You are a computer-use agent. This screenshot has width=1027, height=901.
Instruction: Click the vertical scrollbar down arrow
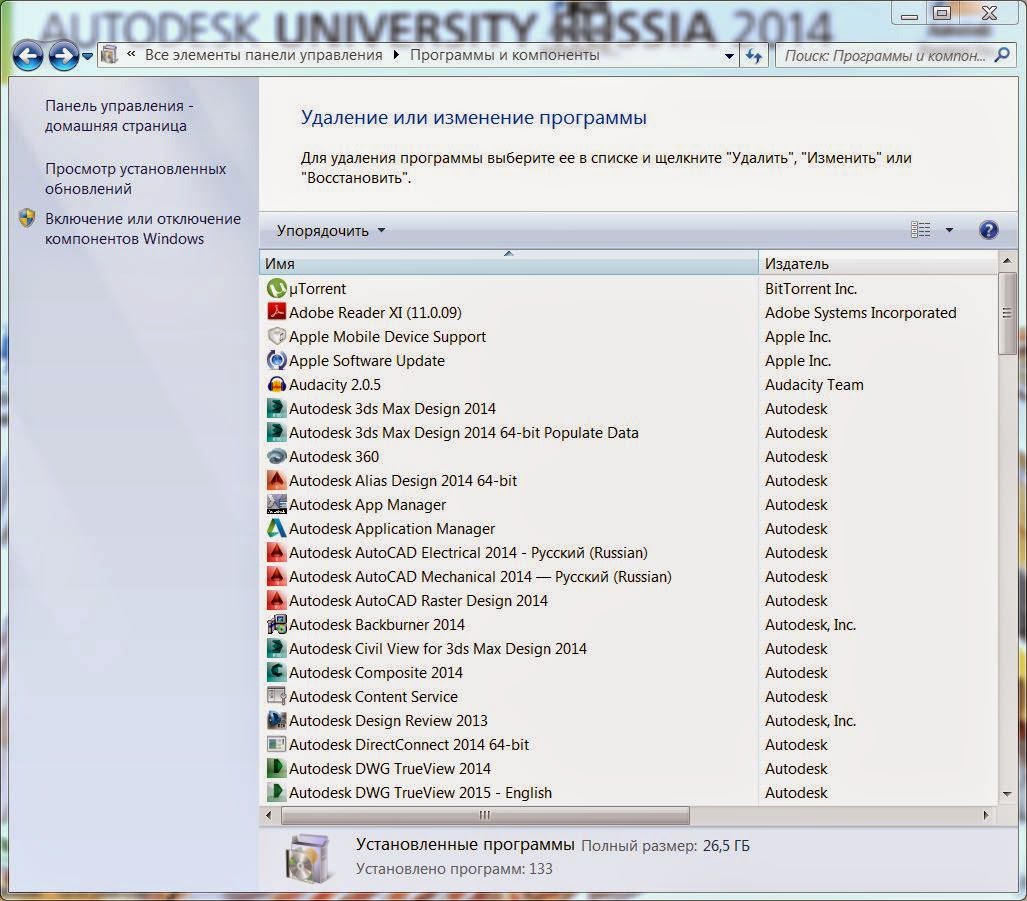coord(1007,794)
